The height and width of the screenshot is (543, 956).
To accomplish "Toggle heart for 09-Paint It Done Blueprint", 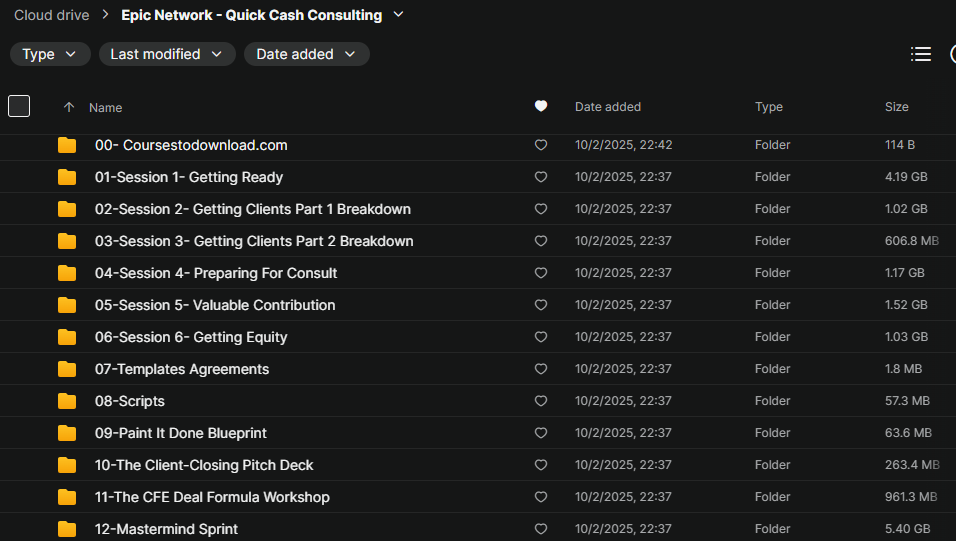I will coord(541,433).
